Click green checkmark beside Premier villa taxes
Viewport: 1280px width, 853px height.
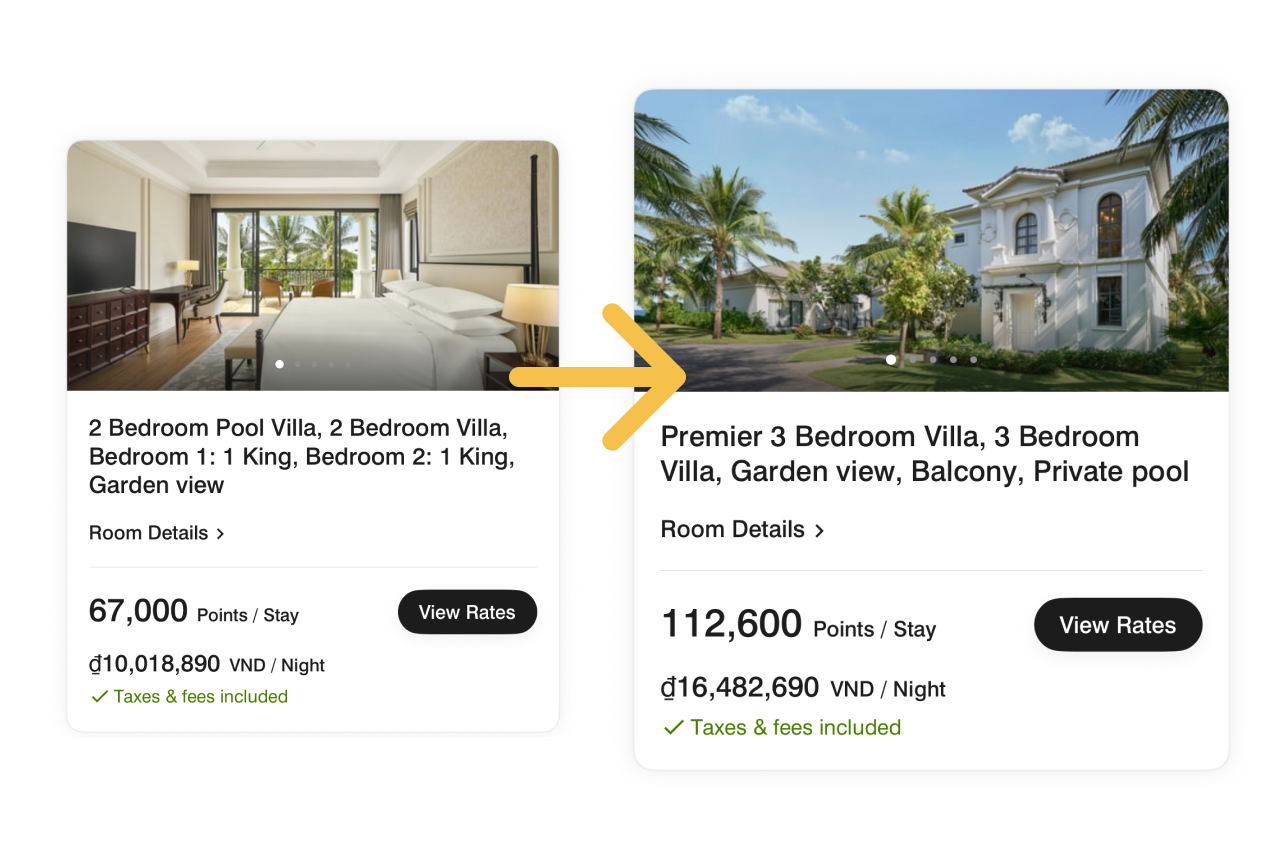674,727
